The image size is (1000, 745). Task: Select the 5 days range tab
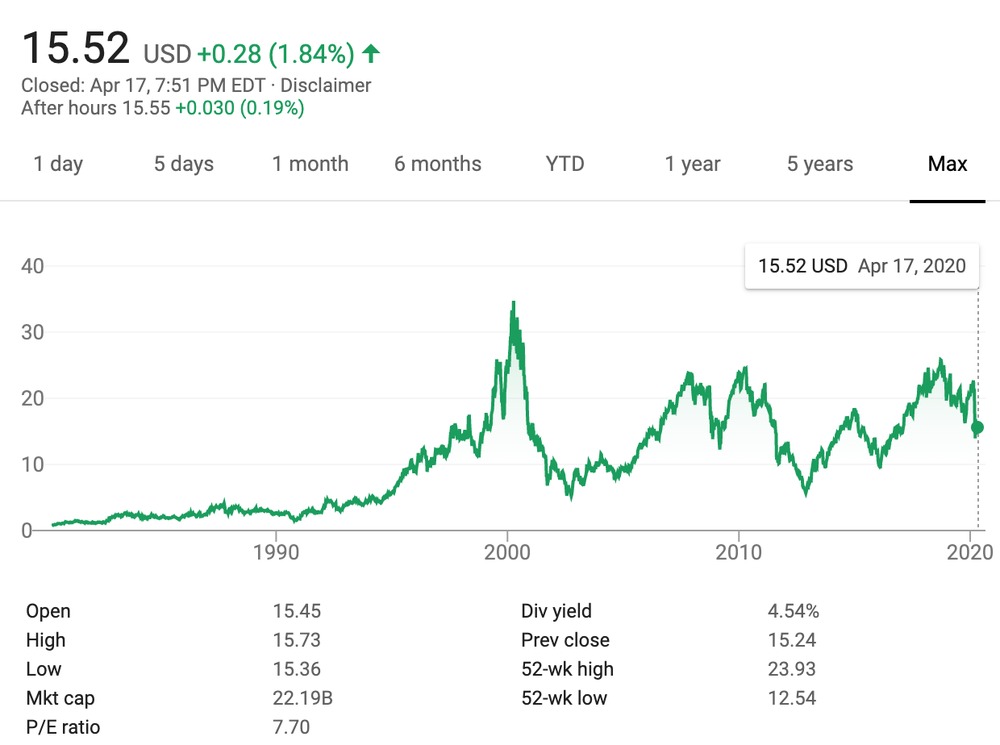[x=184, y=164]
